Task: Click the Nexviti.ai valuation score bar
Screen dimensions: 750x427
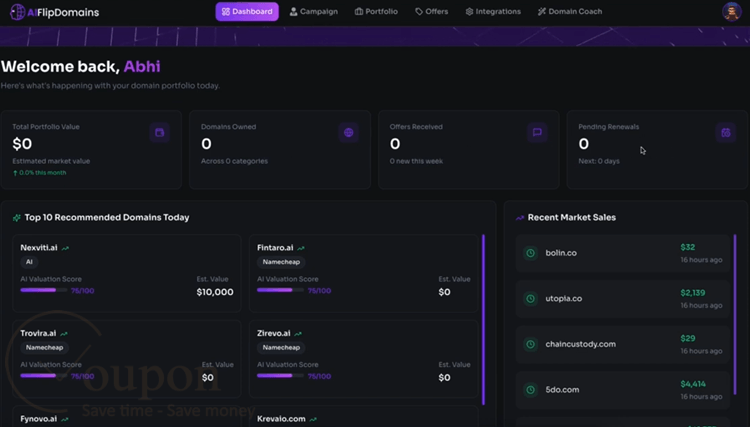Action: pos(44,290)
